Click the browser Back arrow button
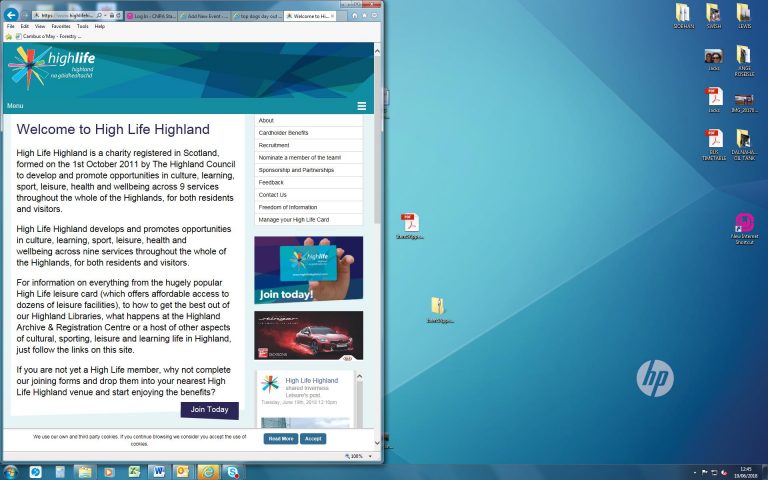This screenshot has height=480, width=768. 11,15
